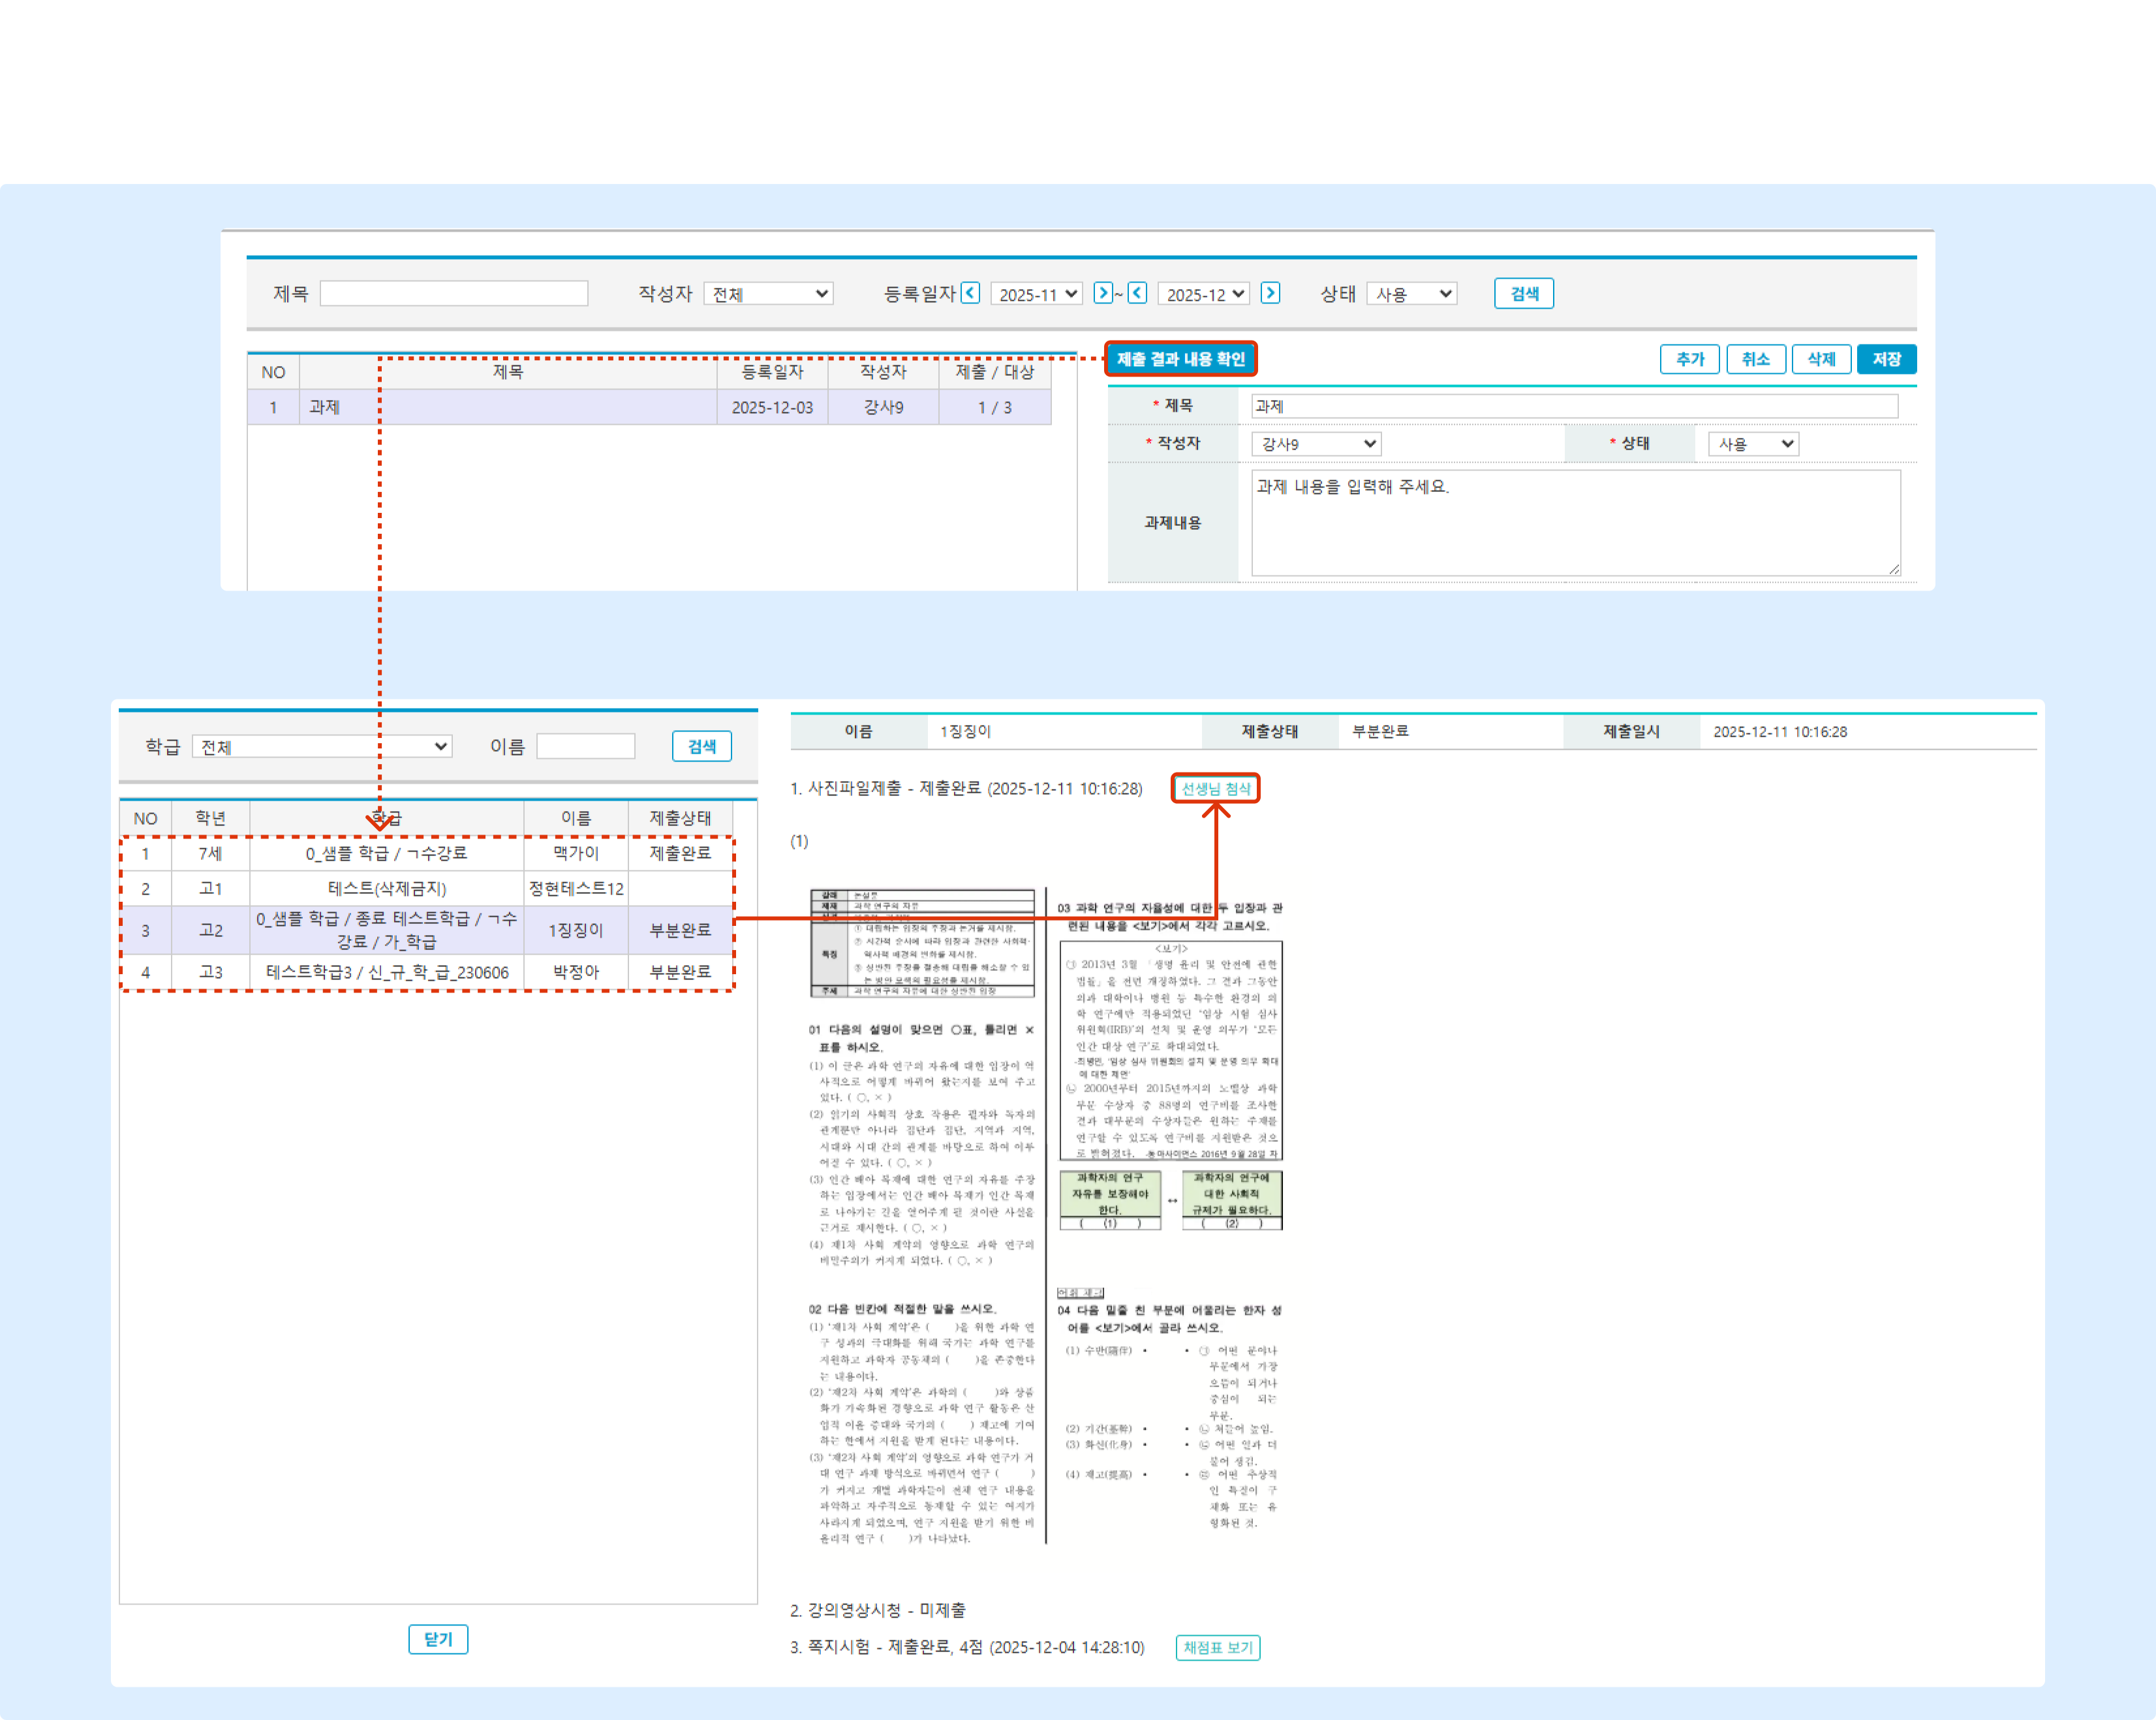Click previous-month arrow before the 2025-12 selector
Viewport: 2156px width, 1720px height.
(x=1137, y=293)
